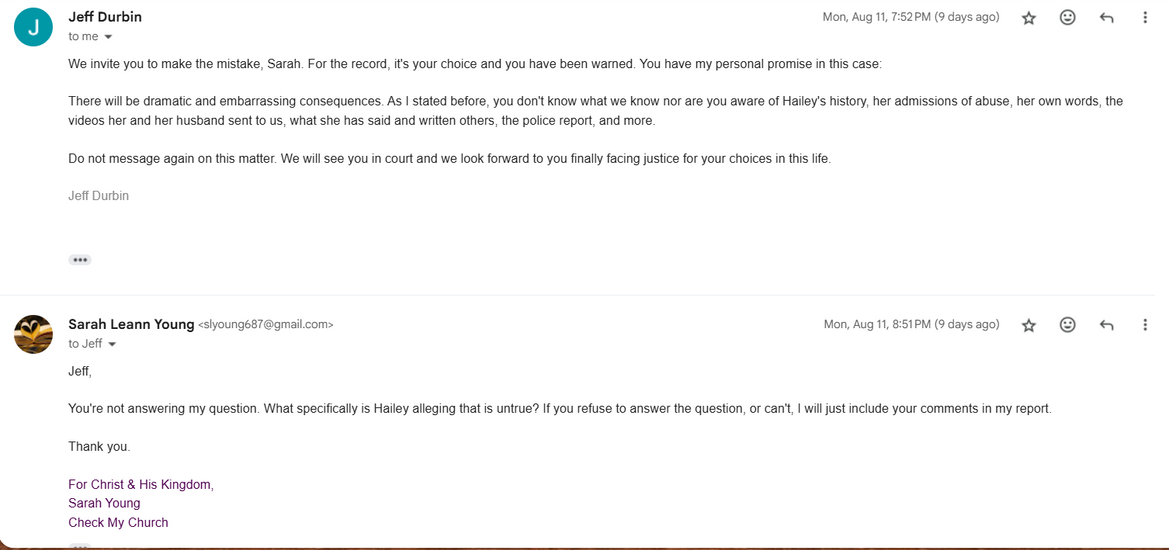This screenshot has width=1169, height=550.
Task: Add emoji reaction to Jeff Durbin's email
Action: coord(1067,18)
